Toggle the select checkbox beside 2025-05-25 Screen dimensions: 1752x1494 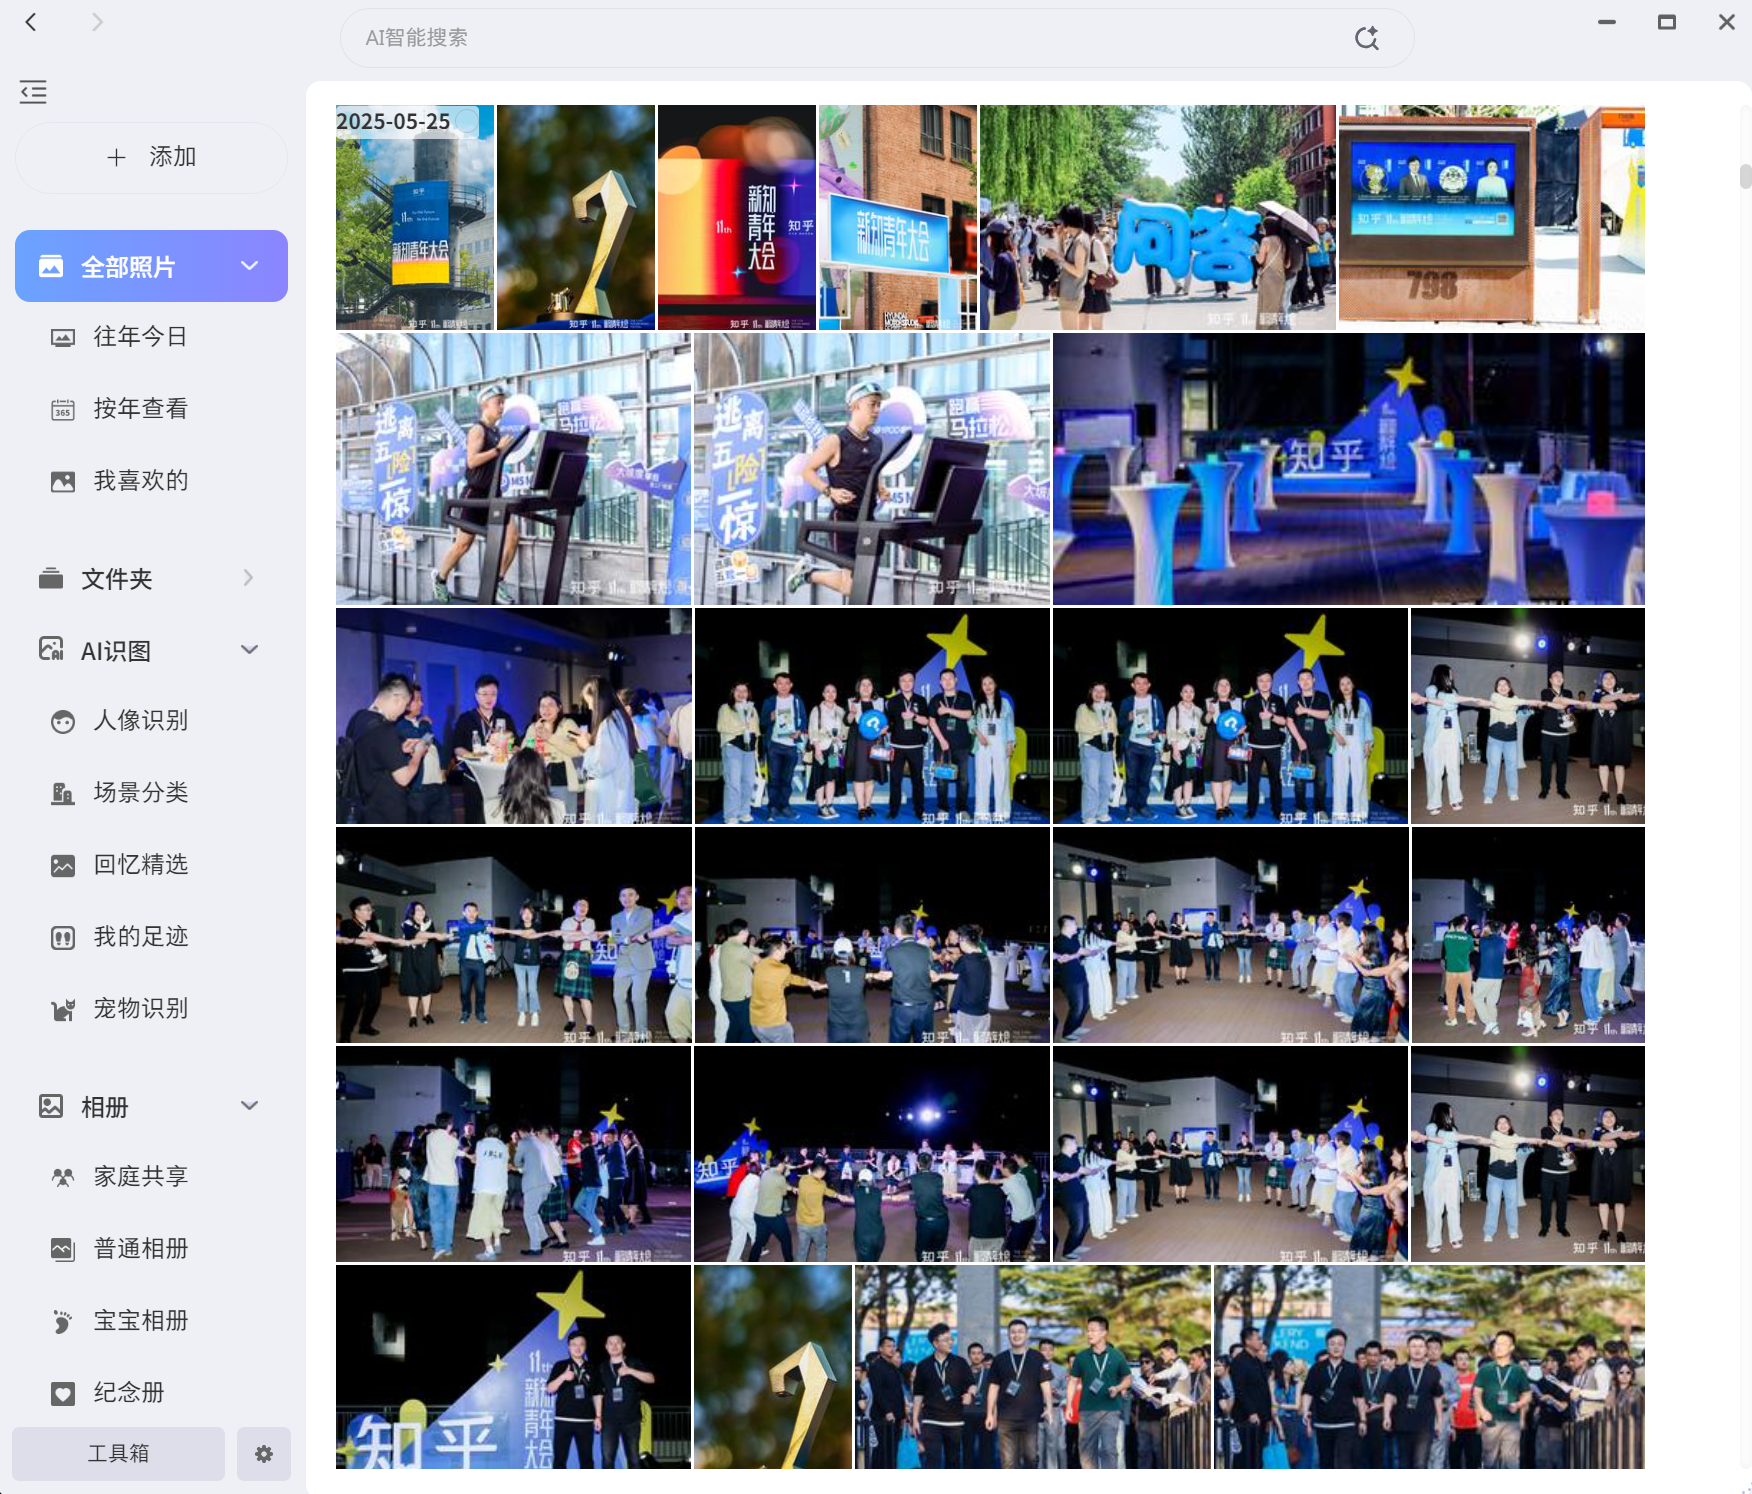(x=467, y=121)
